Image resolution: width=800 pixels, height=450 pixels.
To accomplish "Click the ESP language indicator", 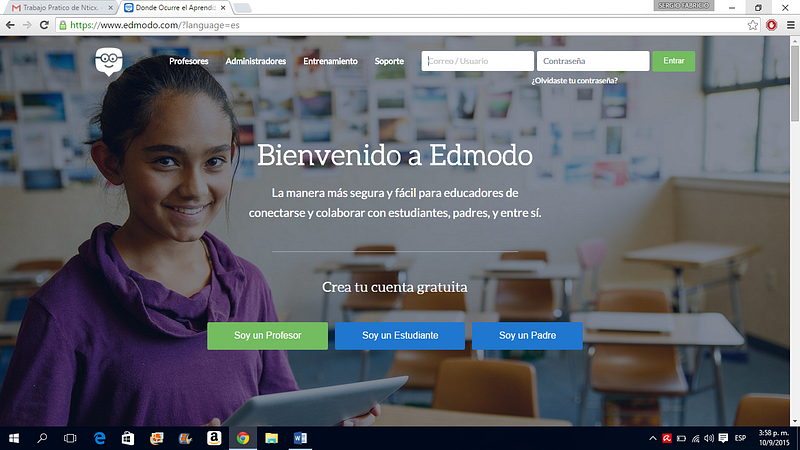I will click(740, 438).
